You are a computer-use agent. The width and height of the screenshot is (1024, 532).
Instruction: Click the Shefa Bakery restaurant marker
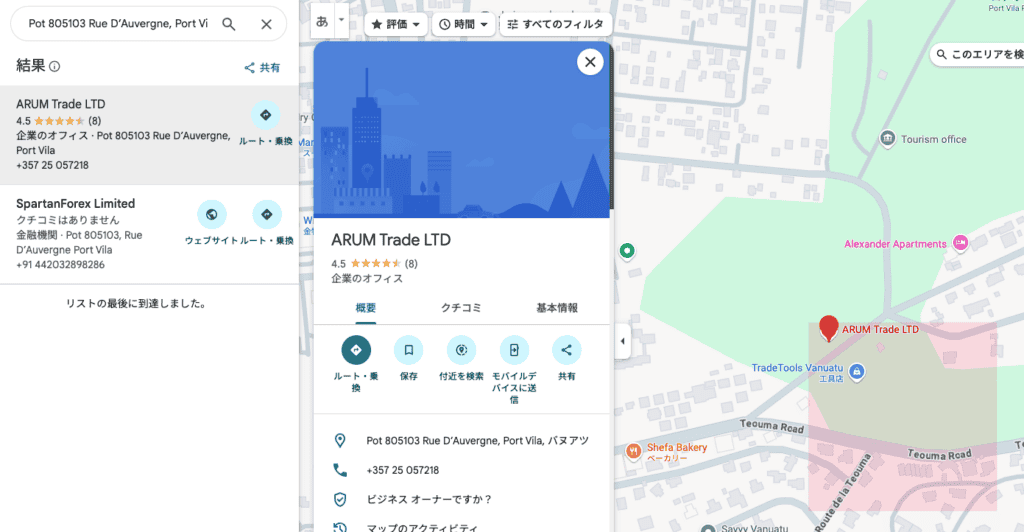tap(633, 451)
